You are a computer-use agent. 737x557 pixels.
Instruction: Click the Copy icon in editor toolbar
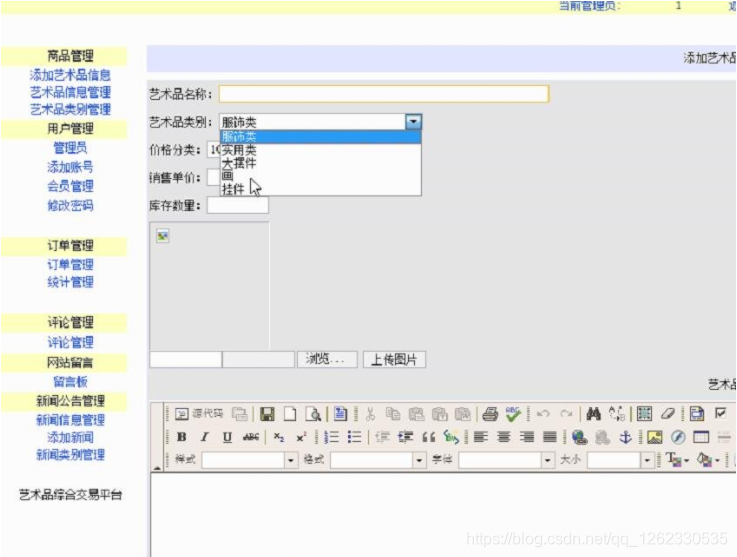click(393, 414)
